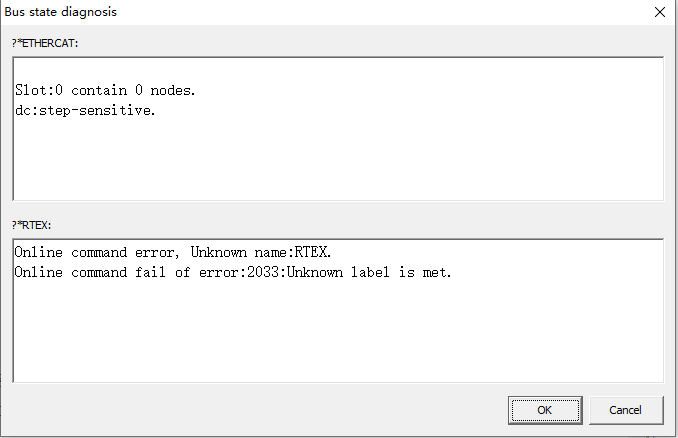This screenshot has height=438, width=678.
Task: Click the word 'nodes.' in ETHERCAT output
Action: (x=173, y=90)
